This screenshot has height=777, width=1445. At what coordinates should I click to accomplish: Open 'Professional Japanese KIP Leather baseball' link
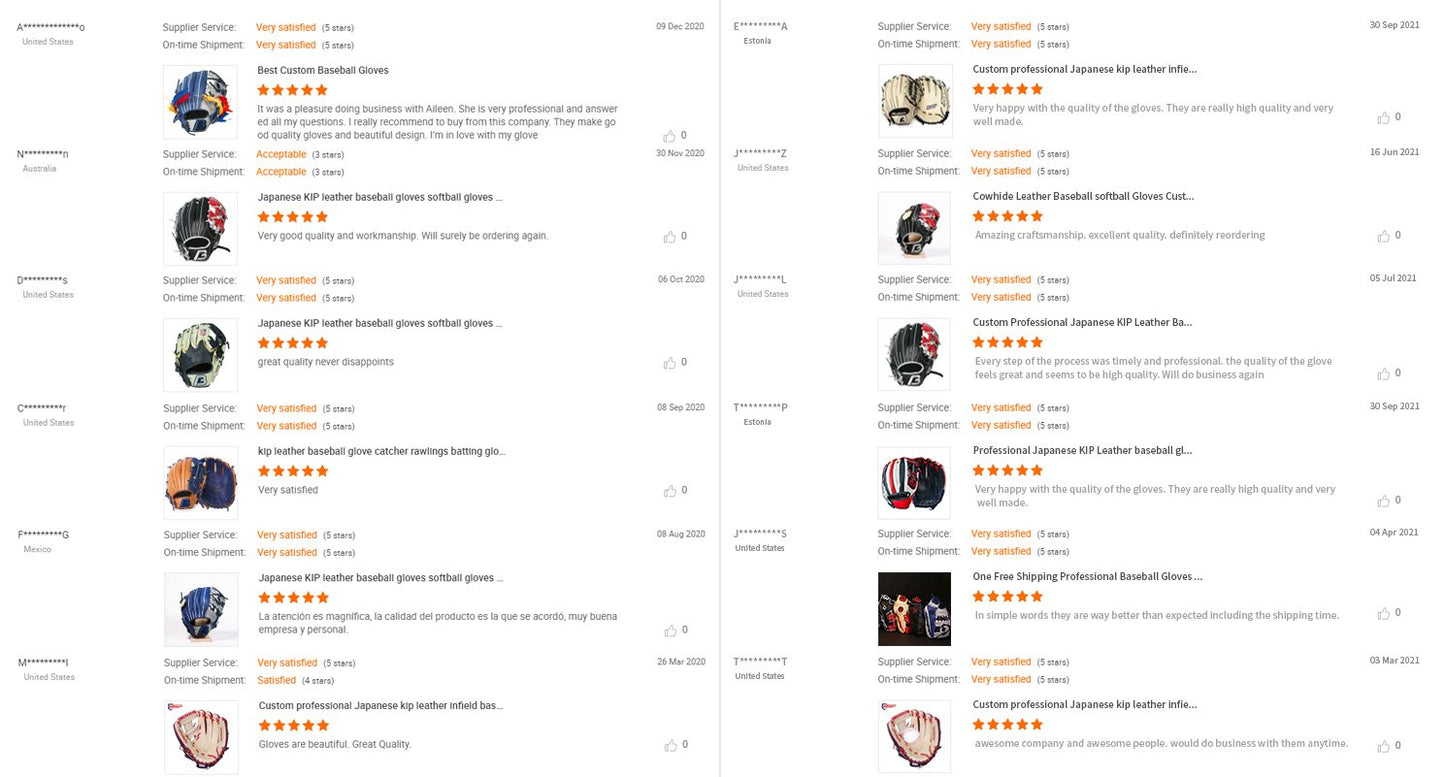tap(1082, 450)
